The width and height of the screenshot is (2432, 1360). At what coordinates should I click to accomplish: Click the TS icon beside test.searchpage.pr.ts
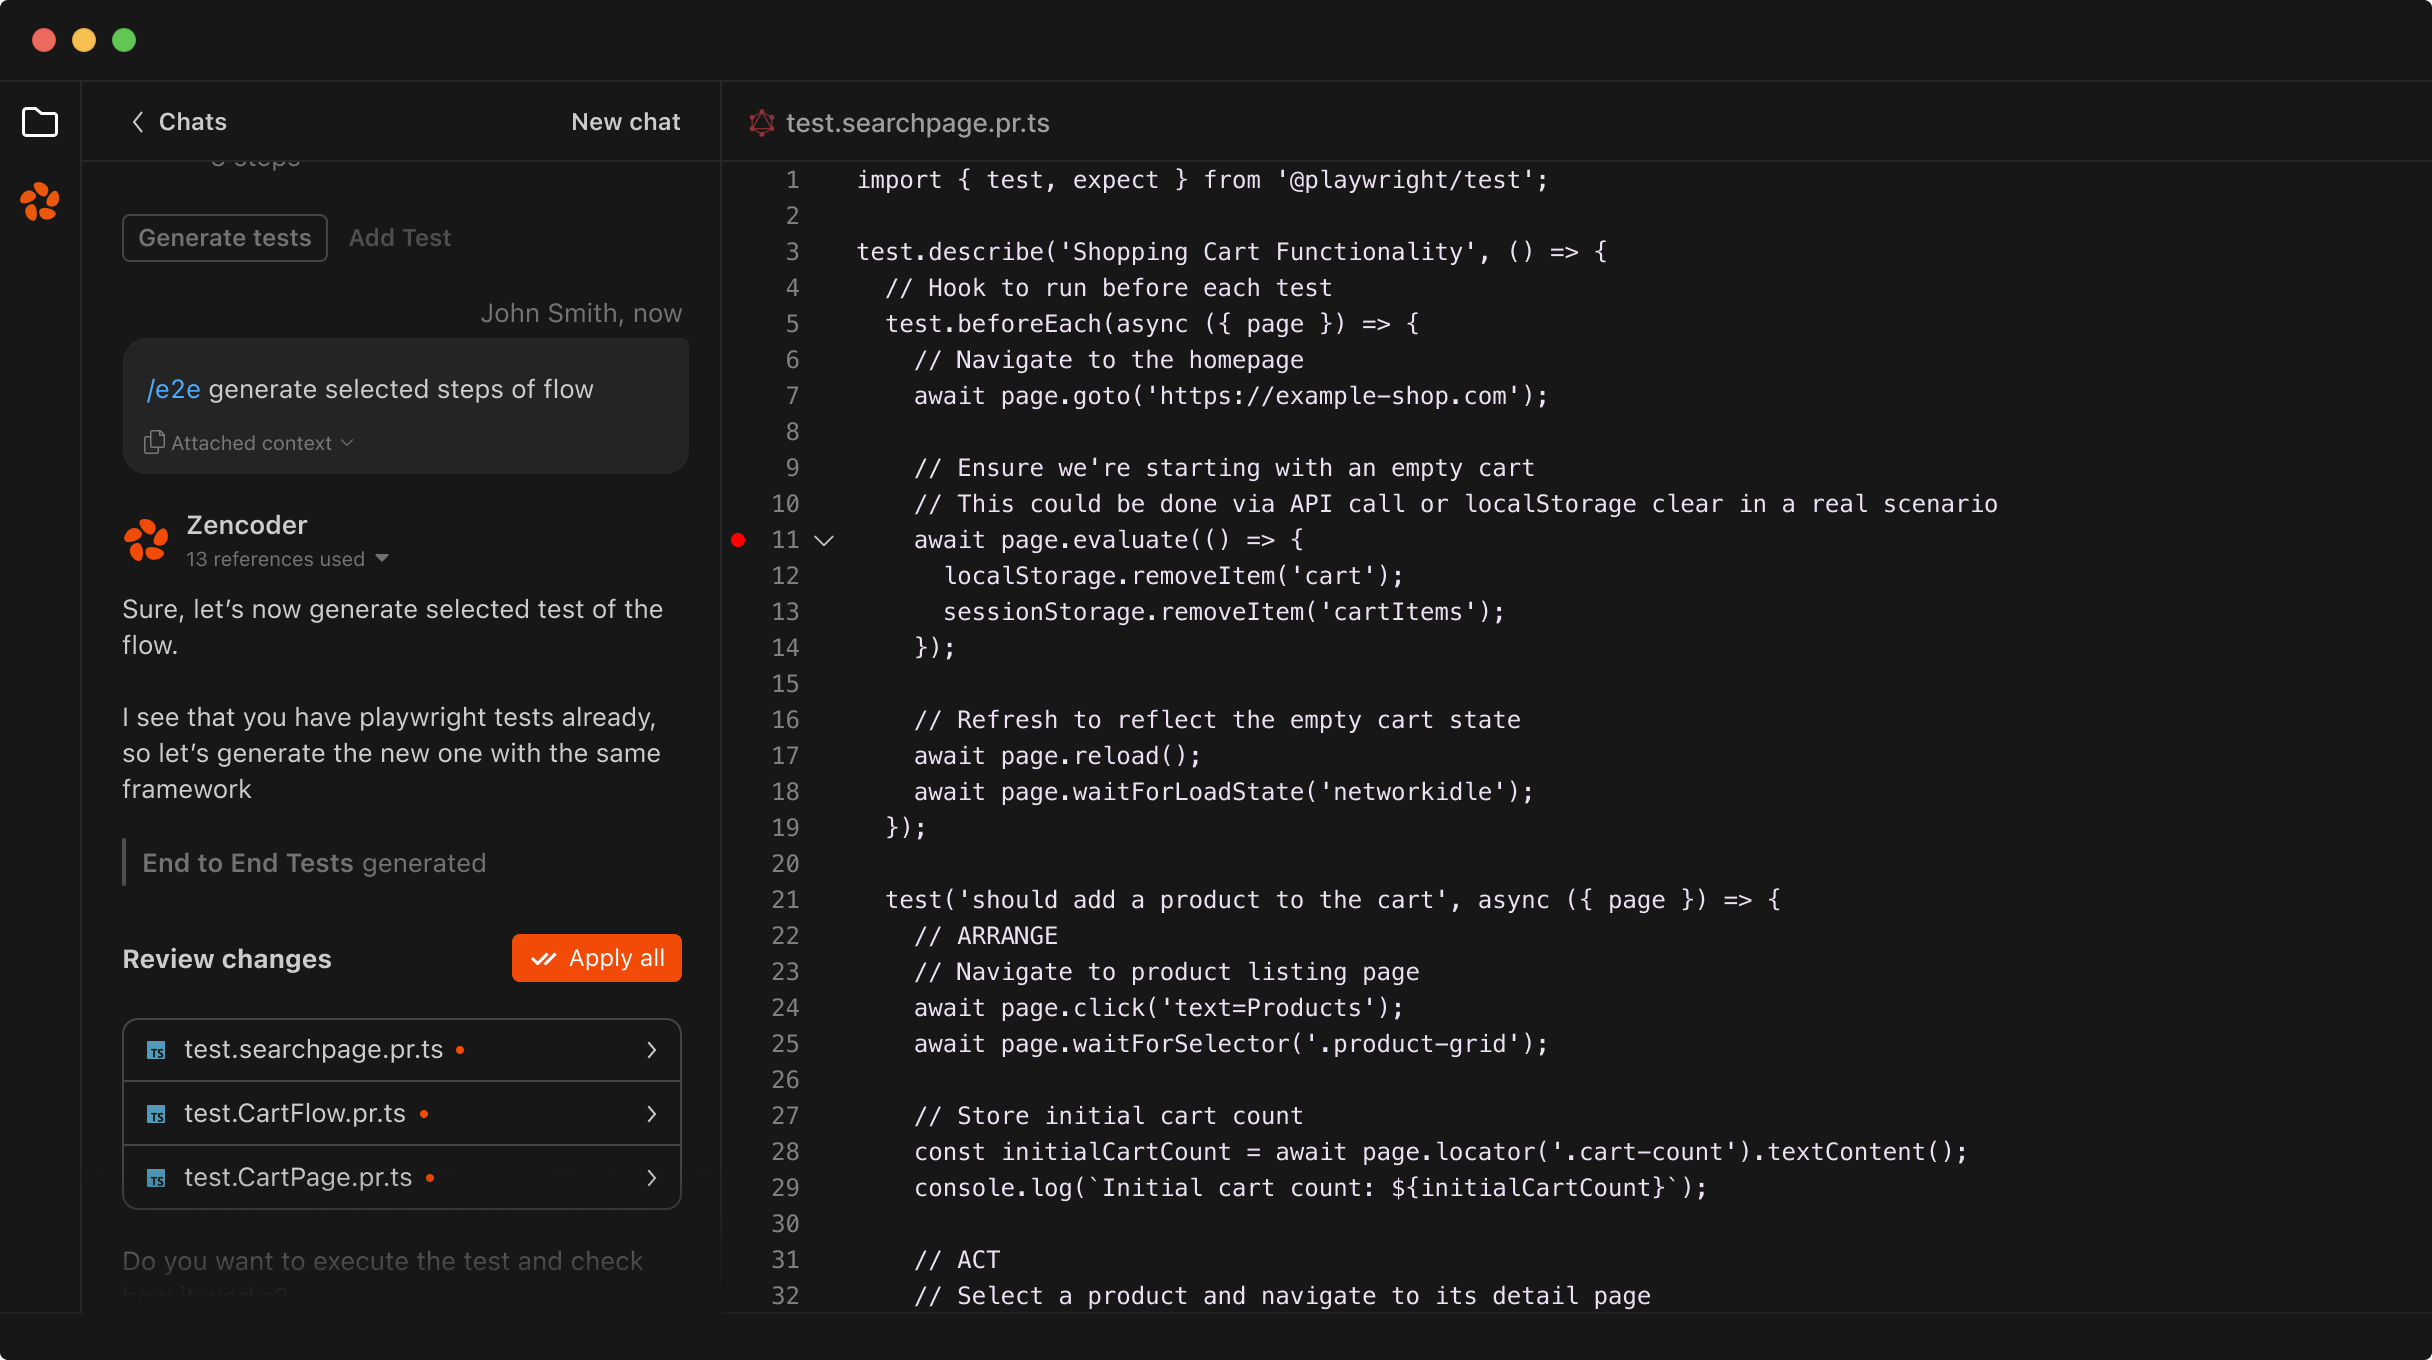pos(157,1050)
